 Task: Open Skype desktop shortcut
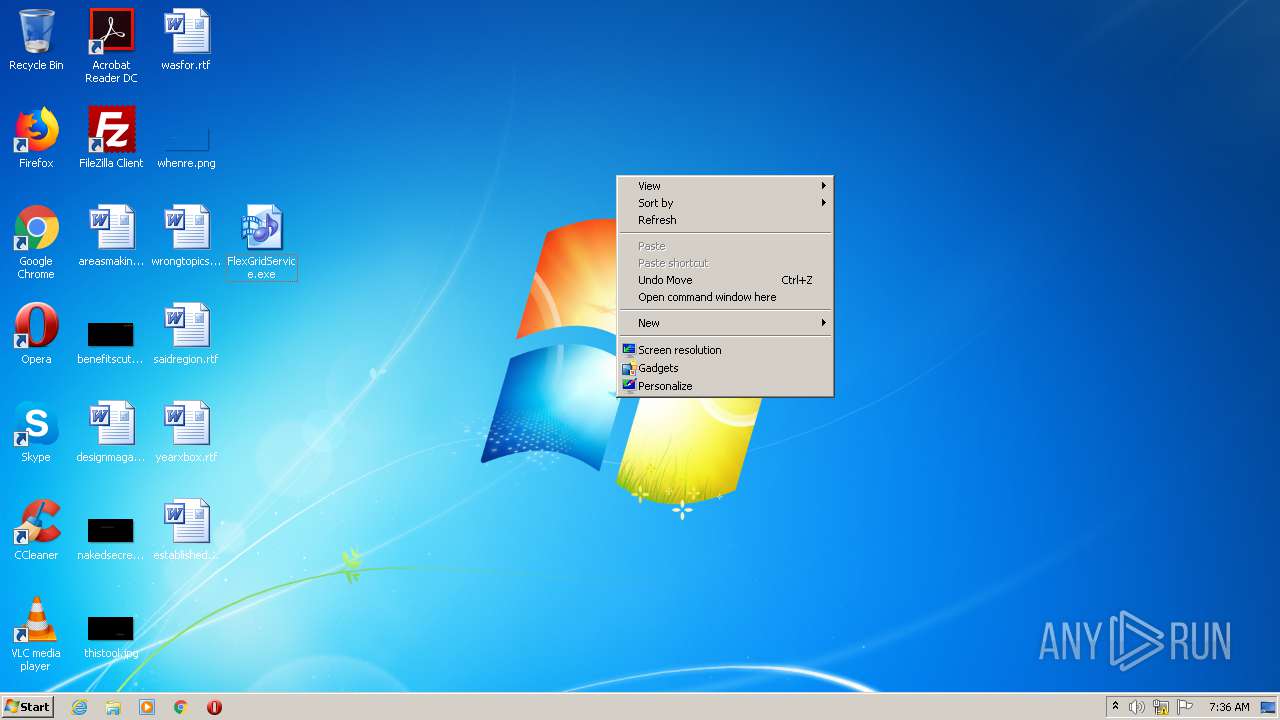pyautogui.click(x=36, y=432)
